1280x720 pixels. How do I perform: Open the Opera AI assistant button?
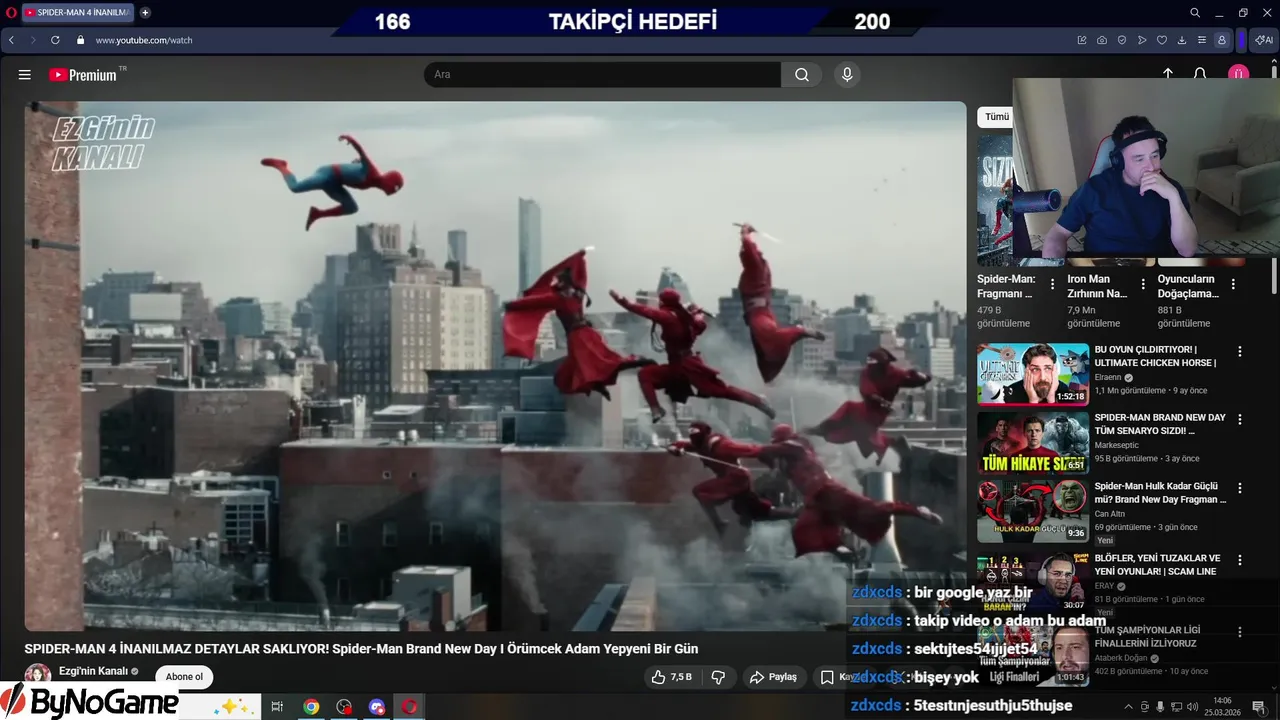click(x=1264, y=40)
